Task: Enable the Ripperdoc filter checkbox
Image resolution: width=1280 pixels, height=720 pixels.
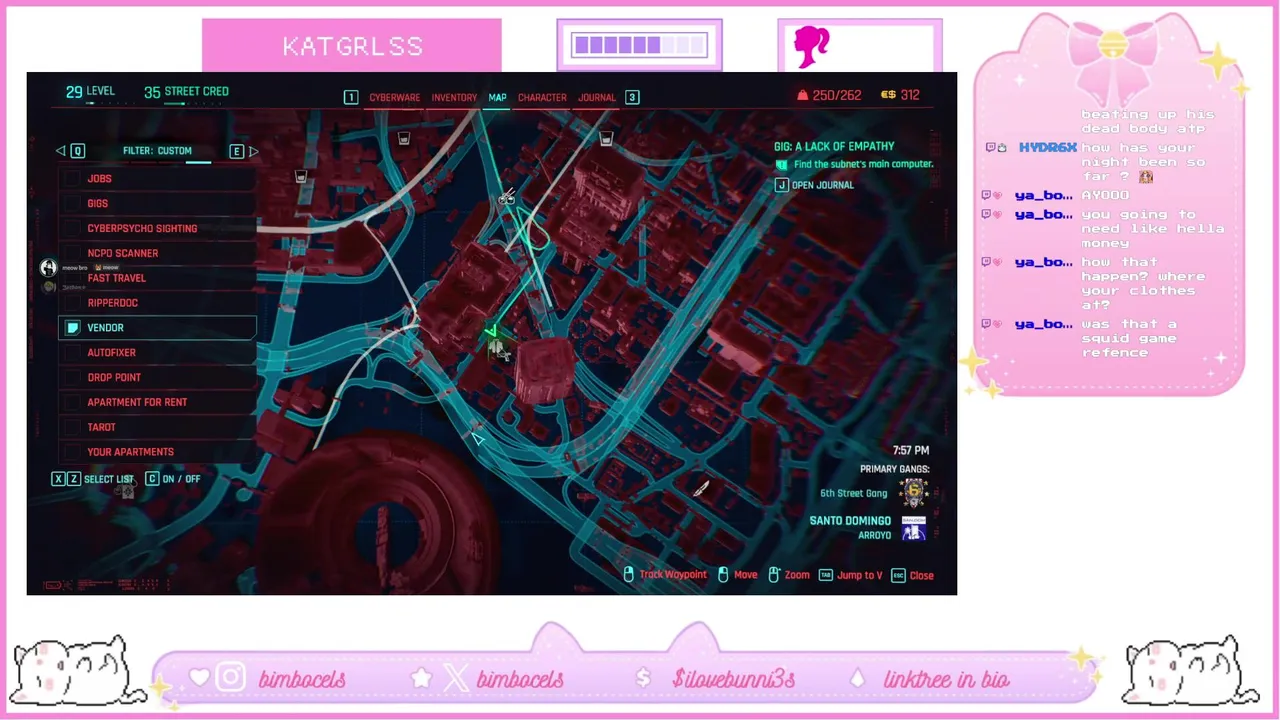Action: click(72, 303)
